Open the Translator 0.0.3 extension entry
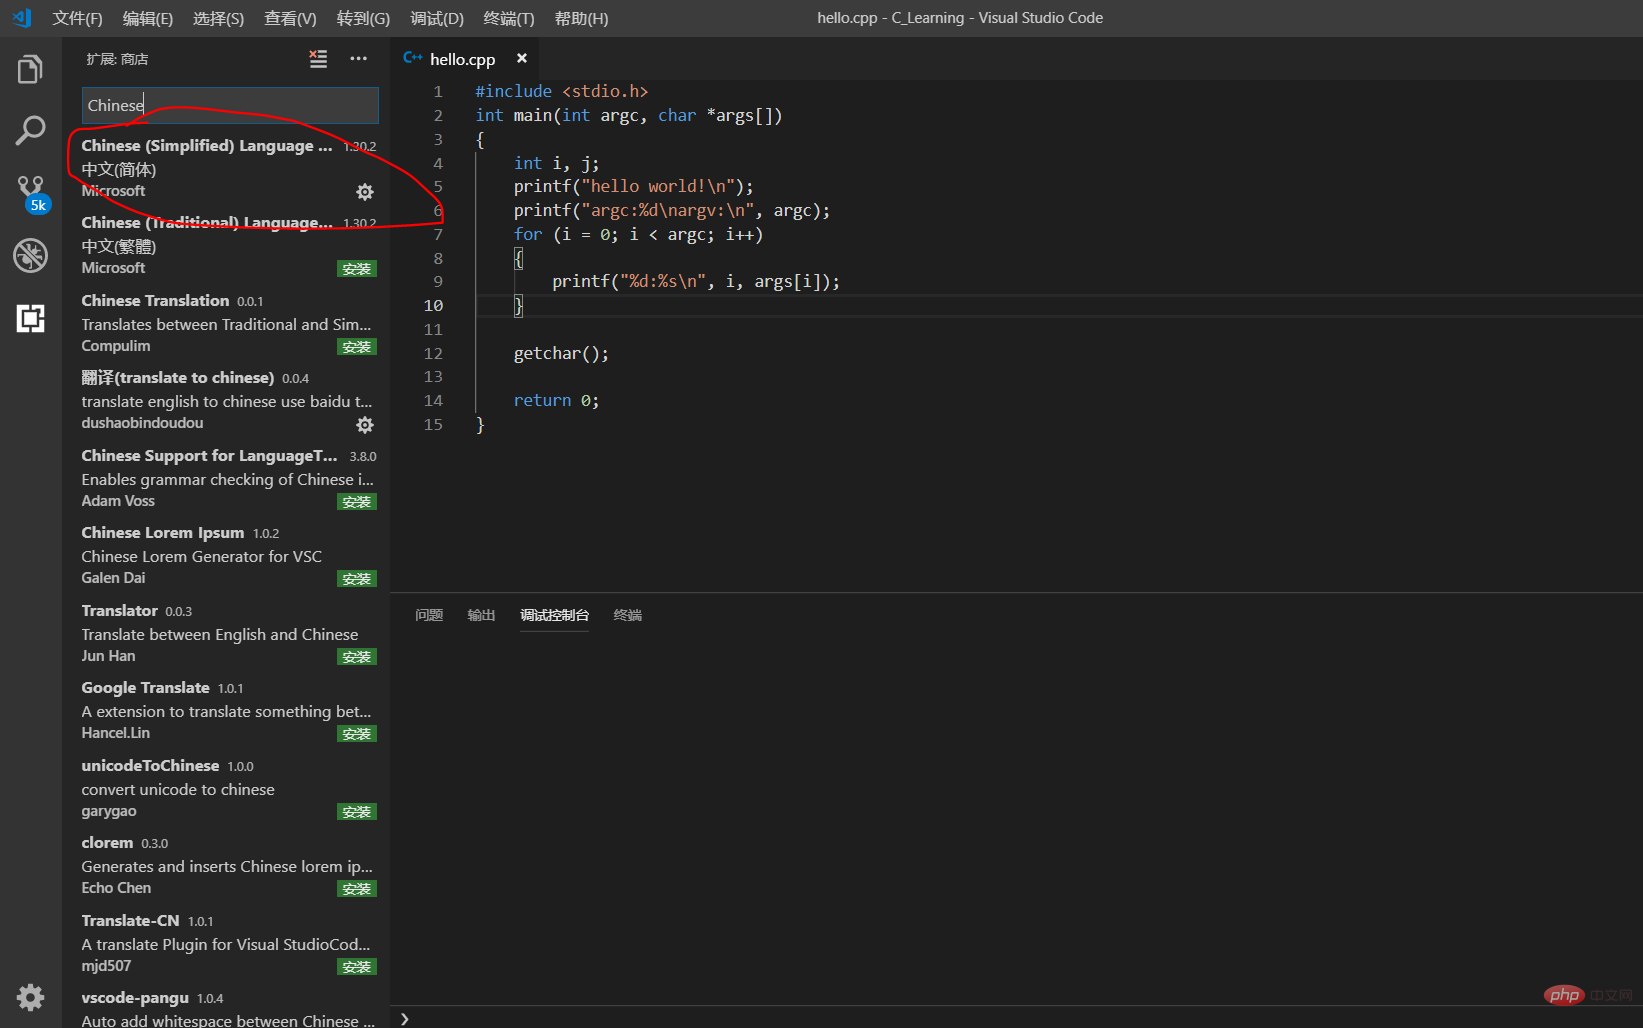The image size is (1643, 1028). coord(226,632)
